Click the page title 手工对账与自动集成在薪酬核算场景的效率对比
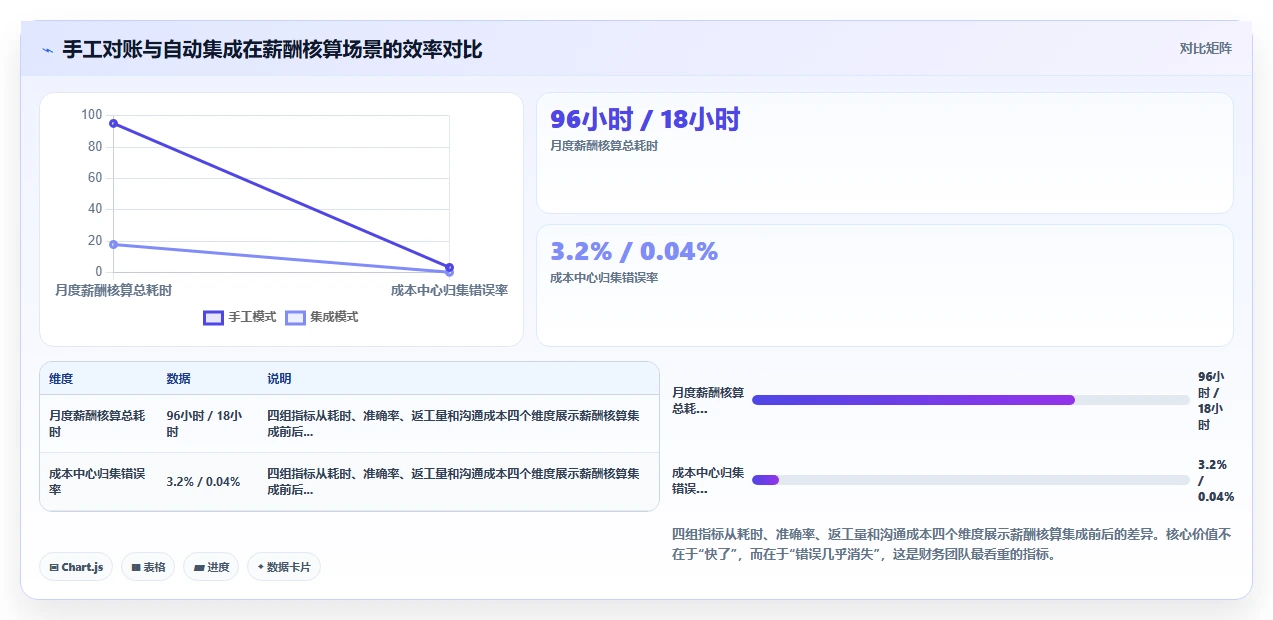This screenshot has width=1273, height=620. [x=272, y=49]
